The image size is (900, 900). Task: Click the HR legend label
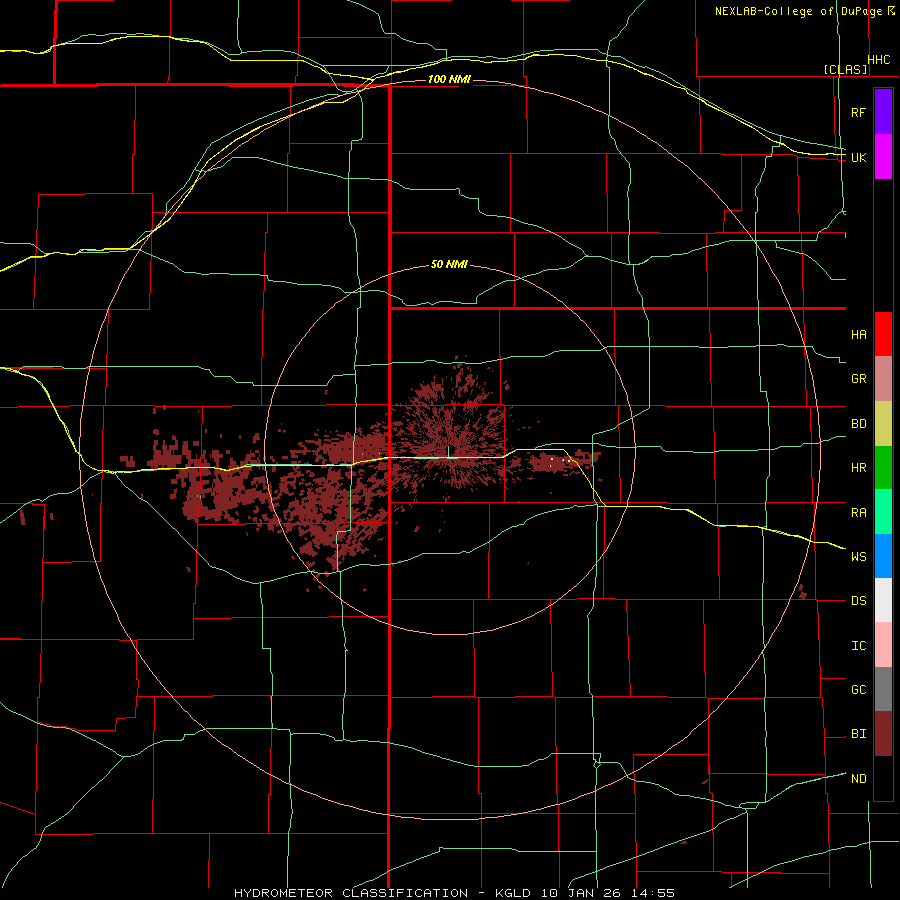pos(858,468)
